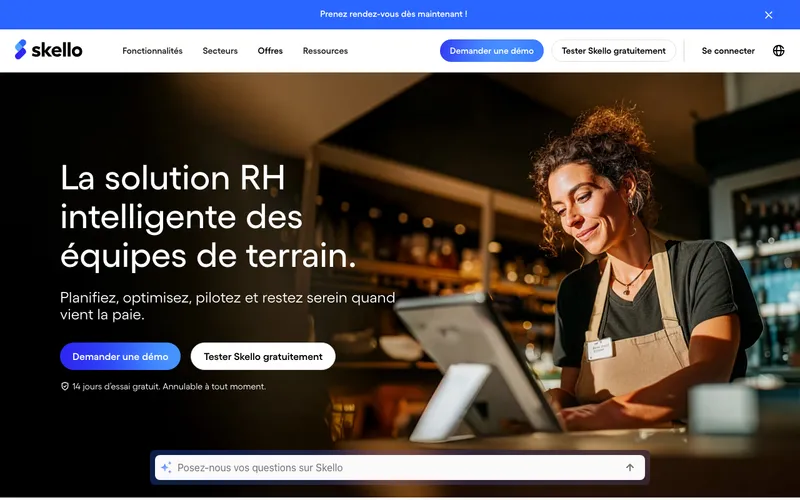Click the 14 jours d'essai gratuit text

click(x=169, y=386)
